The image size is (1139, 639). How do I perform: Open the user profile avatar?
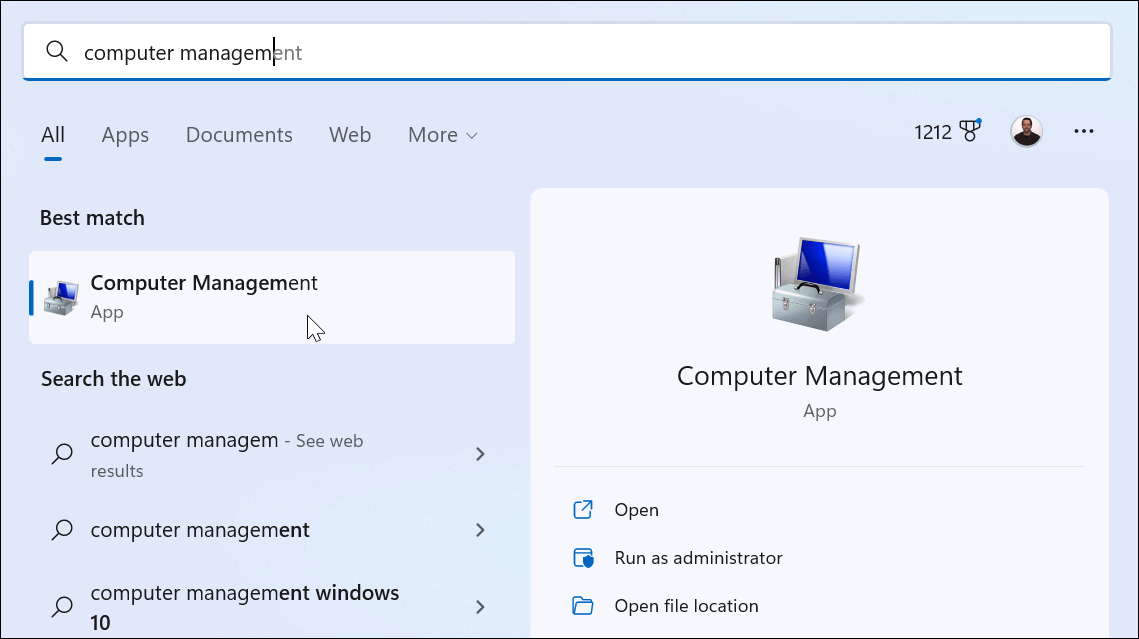1027,131
